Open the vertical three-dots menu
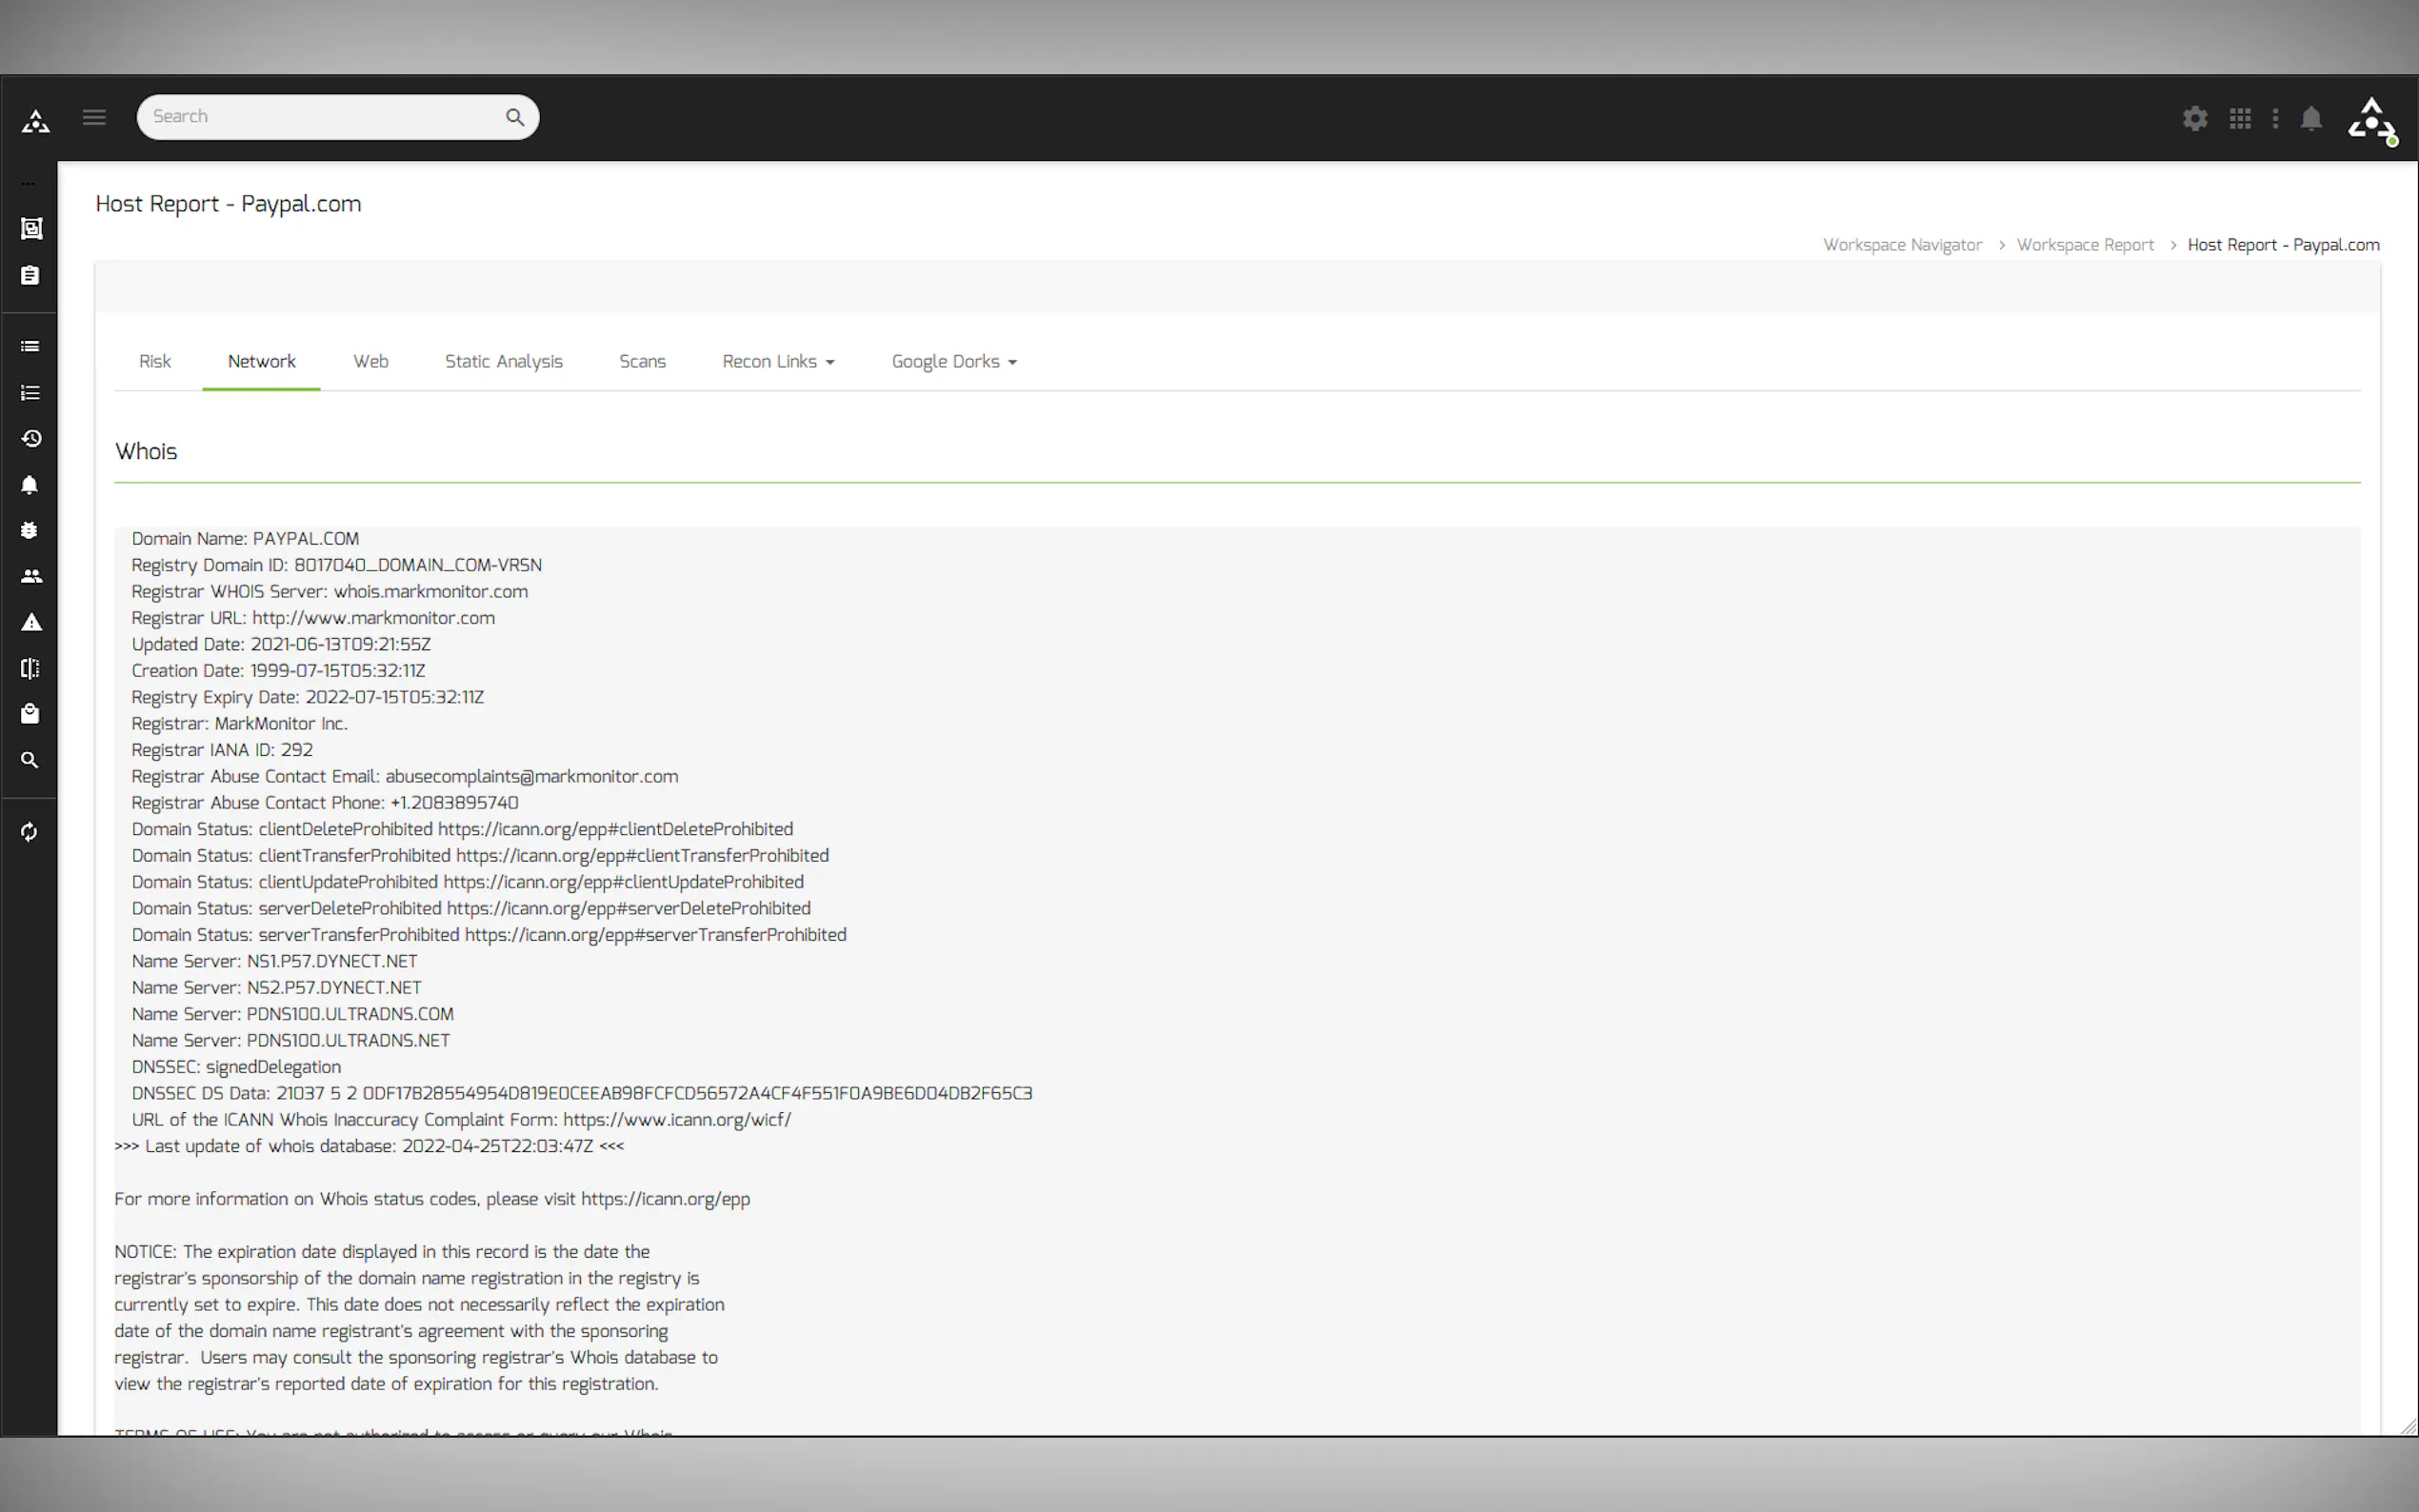This screenshot has width=2419, height=1512. pyautogui.click(x=2275, y=119)
